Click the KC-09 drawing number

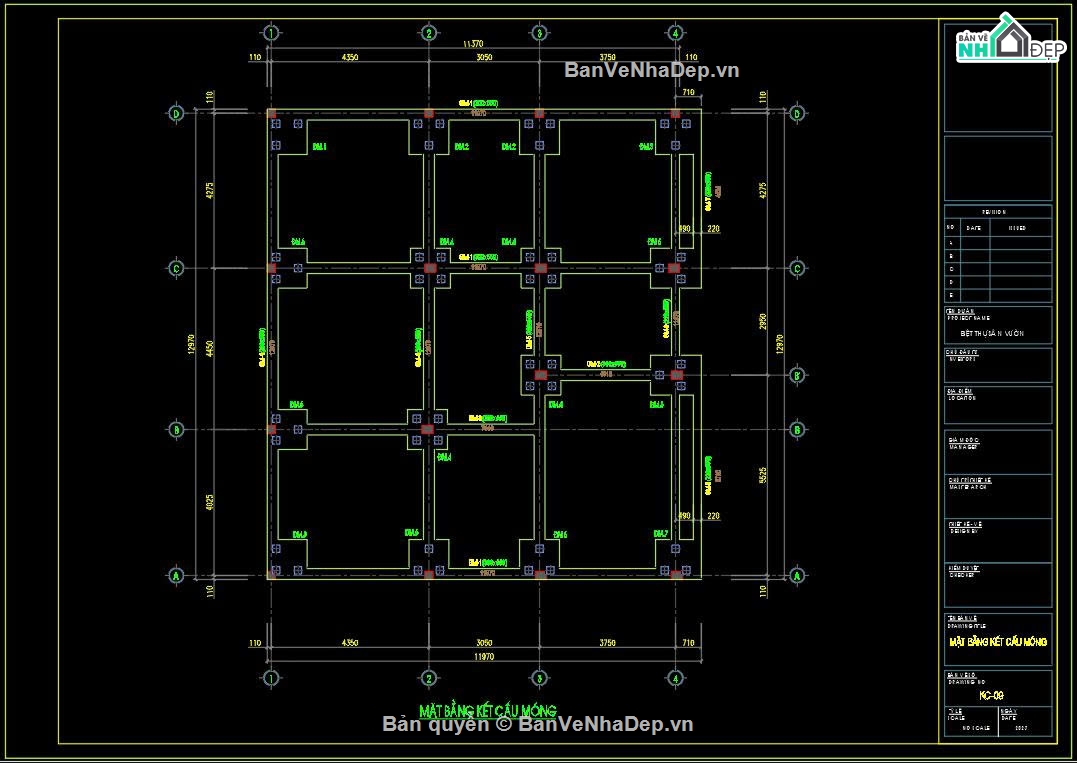[x=991, y=694]
